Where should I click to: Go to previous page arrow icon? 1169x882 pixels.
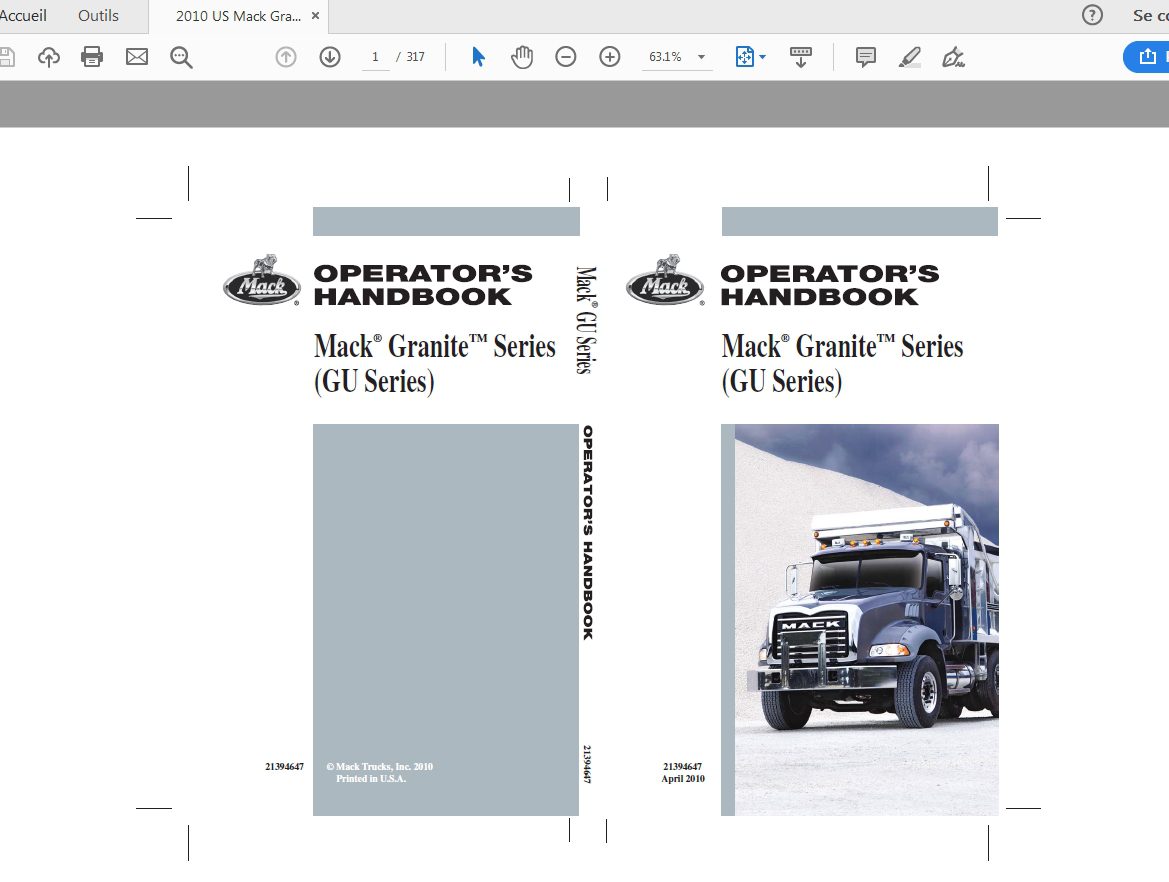(x=286, y=57)
